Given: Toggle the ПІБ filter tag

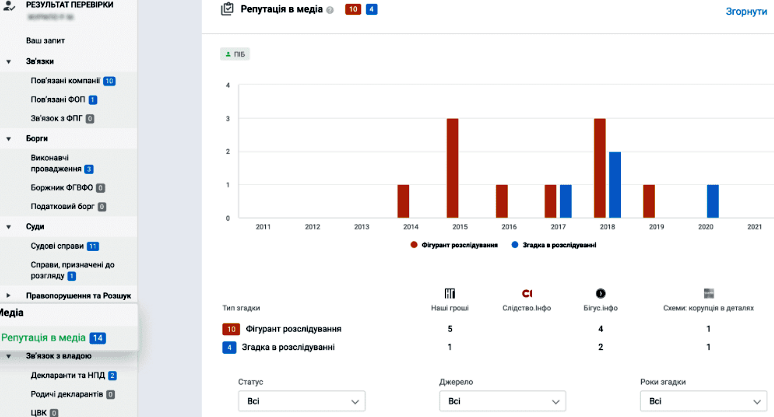Looking at the screenshot, I should 234,53.
